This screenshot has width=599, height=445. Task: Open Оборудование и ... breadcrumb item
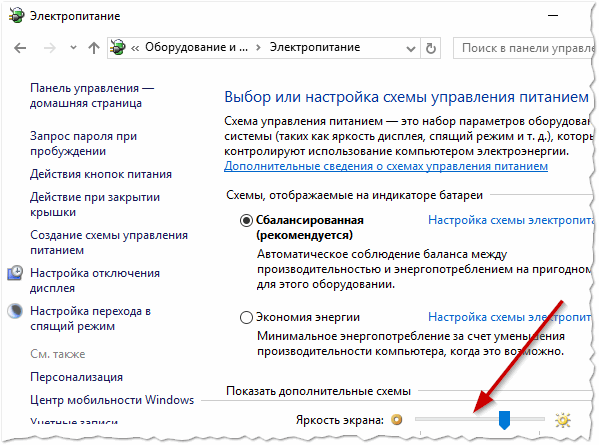(x=196, y=47)
